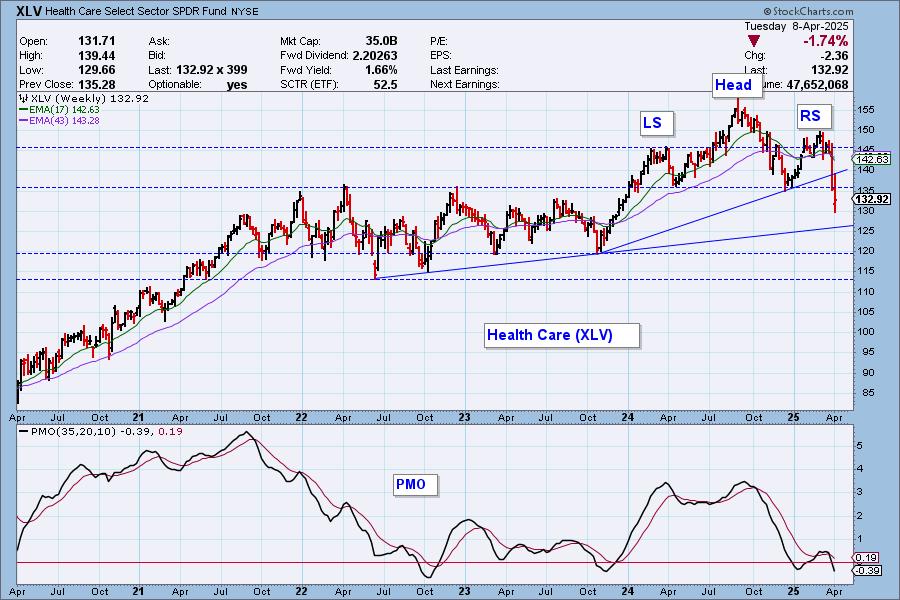900x600 pixels.
Task: Click the Last '132.92 x 399' quote
Action: pos(212,70)
